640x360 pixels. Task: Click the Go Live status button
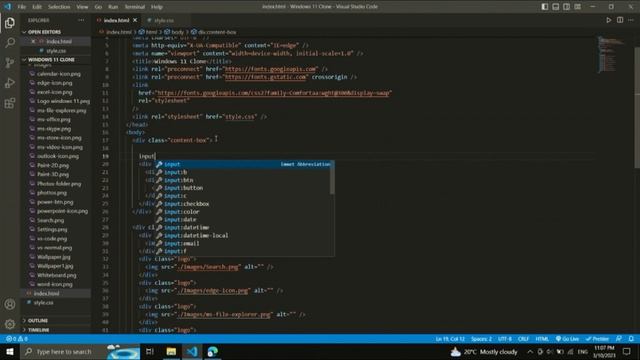coord(567,339)
